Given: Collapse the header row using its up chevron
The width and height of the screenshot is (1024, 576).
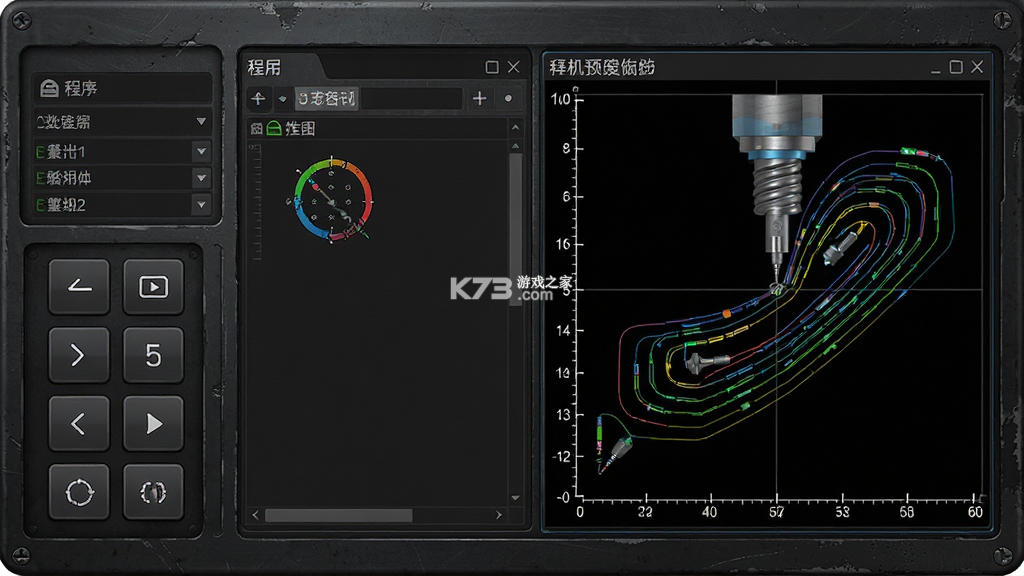Looking at the screenshot, I should pyautogui.click(x=515, y=128).
